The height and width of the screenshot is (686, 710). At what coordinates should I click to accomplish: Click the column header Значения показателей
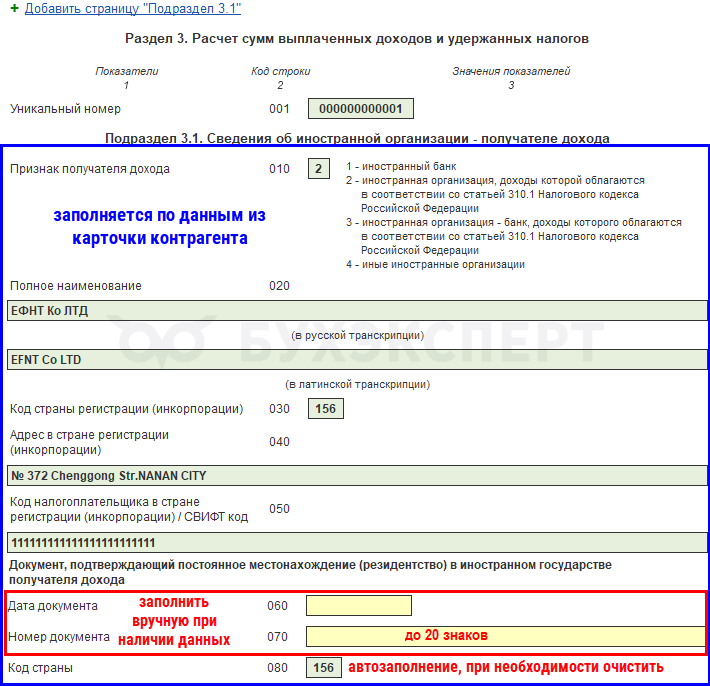point(511,71)
